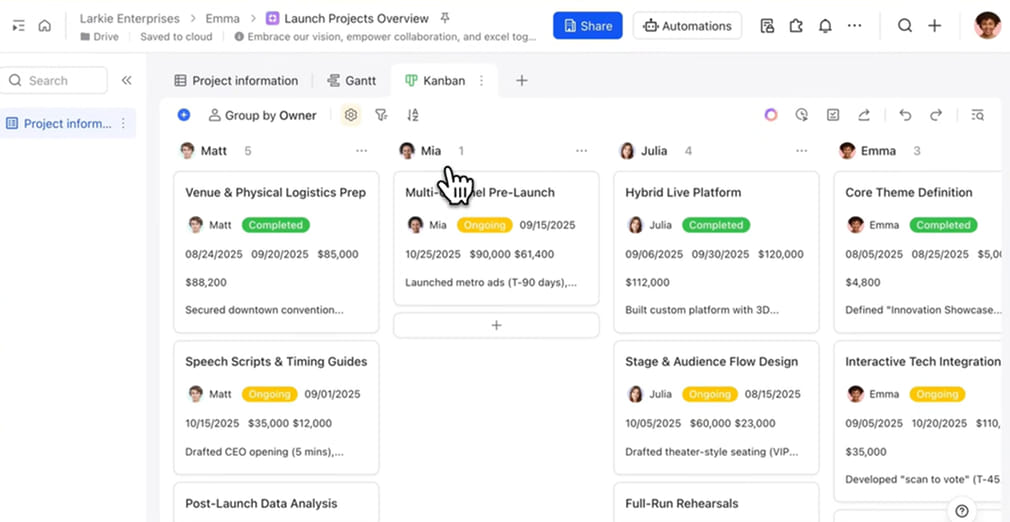Switch to the Gantt tab
The image size is (1010, 522).
click(x=352, y=81)
